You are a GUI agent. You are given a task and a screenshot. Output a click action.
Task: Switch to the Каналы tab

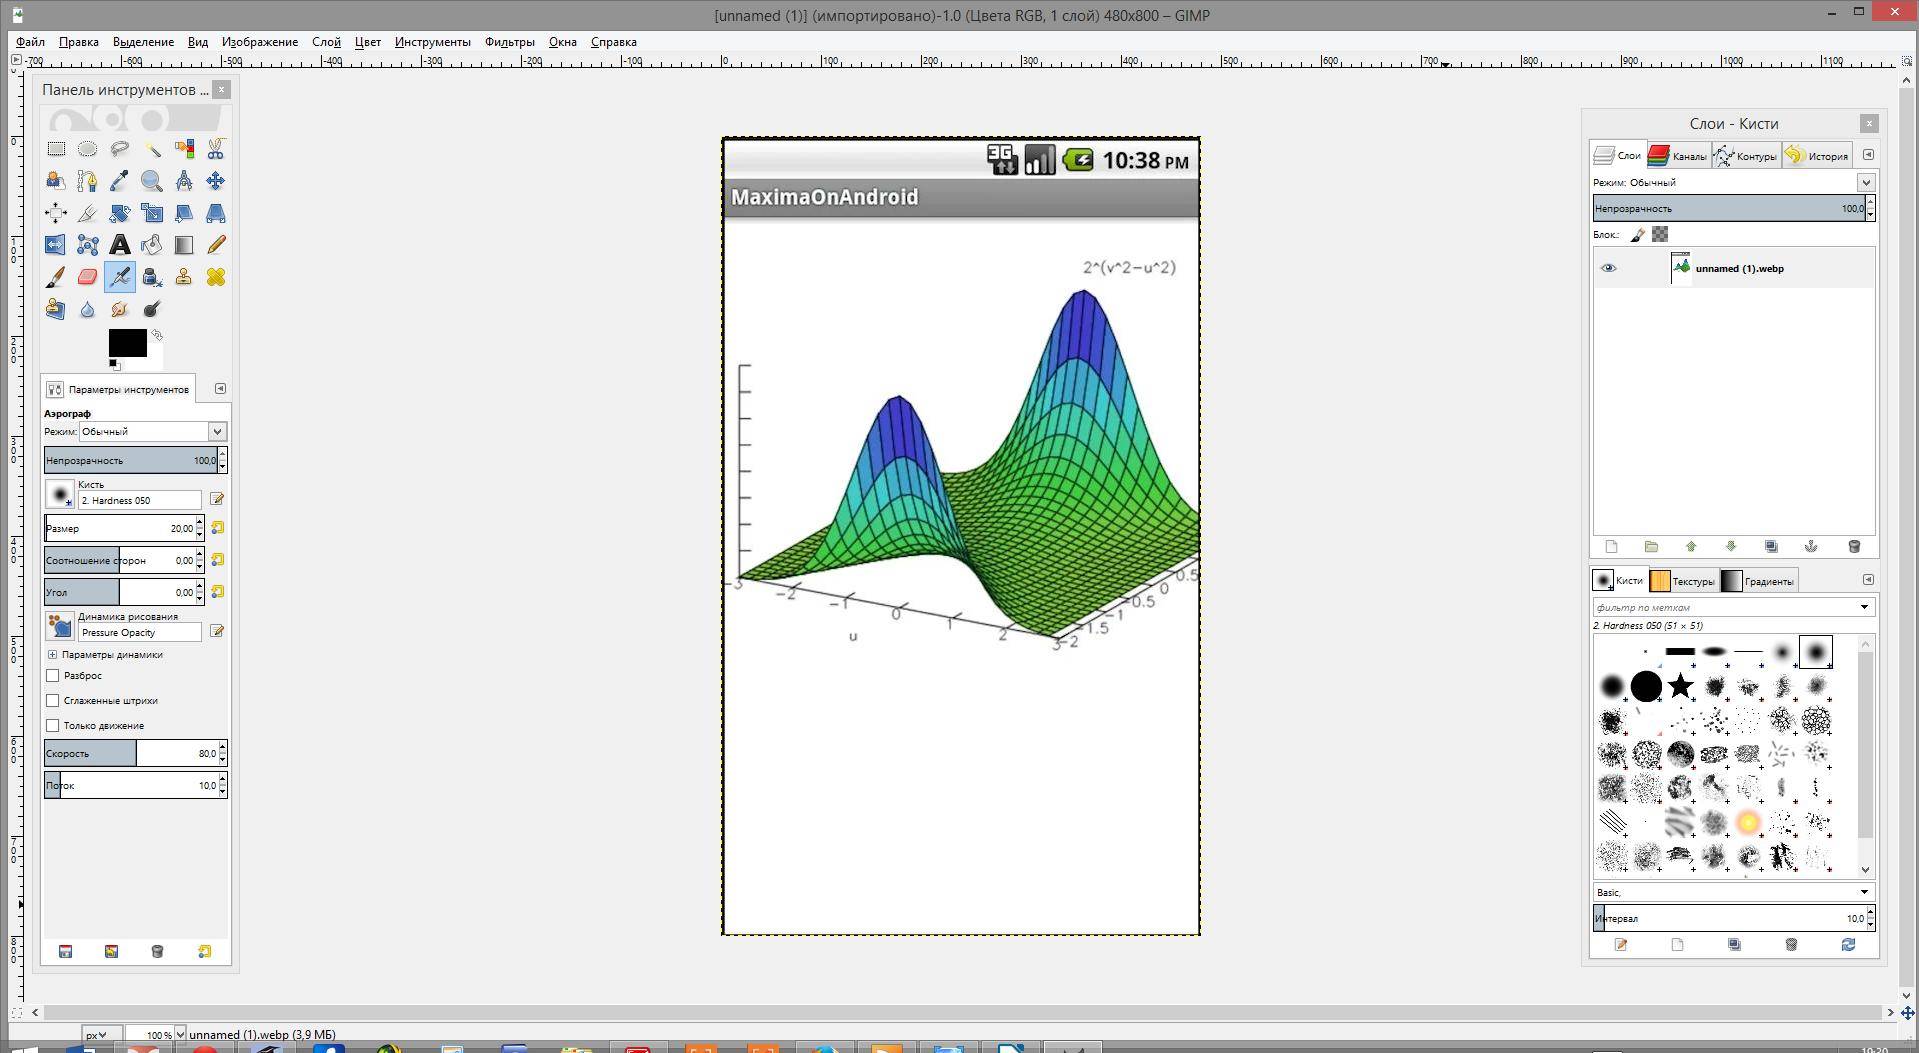coord(1678,156)
